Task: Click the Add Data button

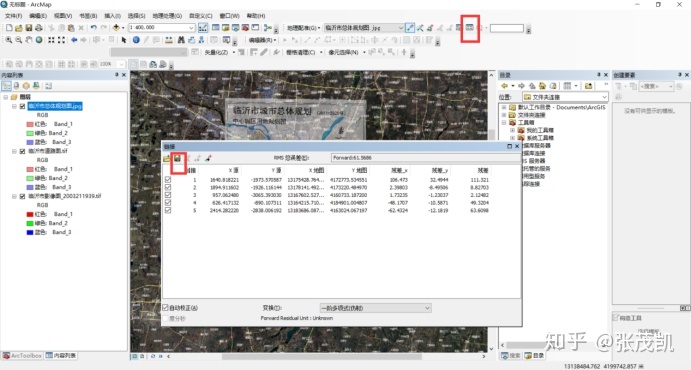Action: coord(116,28)
